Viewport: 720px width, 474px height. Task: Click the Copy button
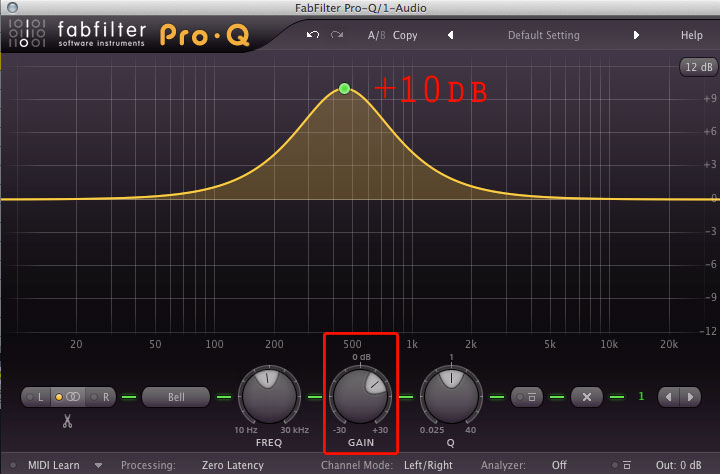click(405, 35)
